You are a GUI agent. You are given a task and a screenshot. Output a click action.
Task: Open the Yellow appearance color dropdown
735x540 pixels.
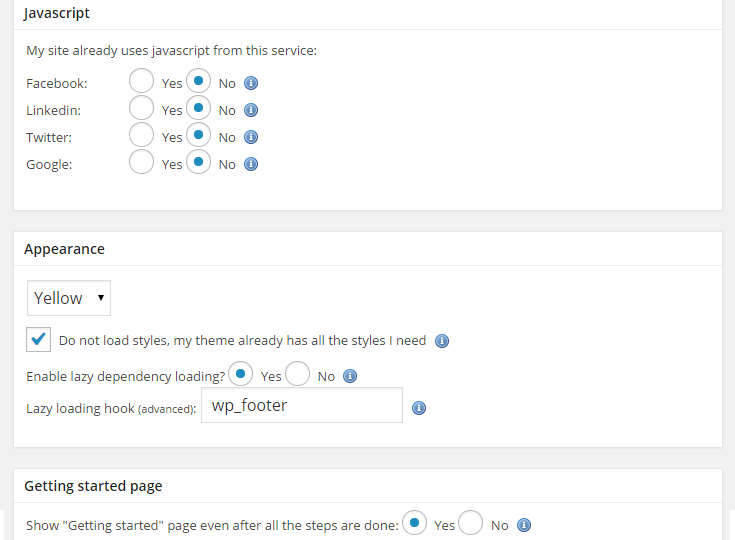pos(69,298)
